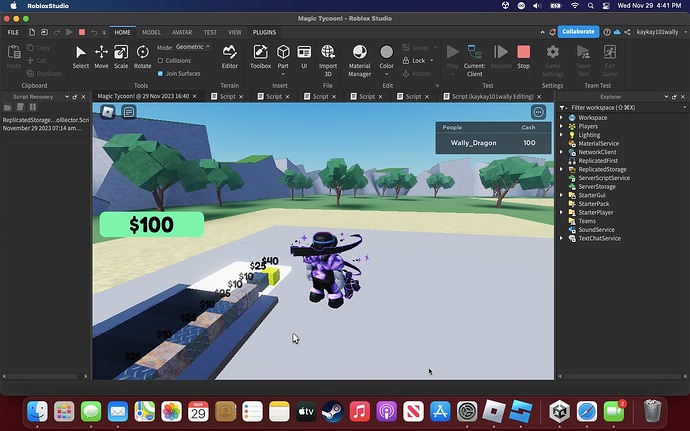The height and width of the screenshot is (431, 690).
Task: Toggle the Join Surfaces checkbox
Action: (x=160, y=74)
